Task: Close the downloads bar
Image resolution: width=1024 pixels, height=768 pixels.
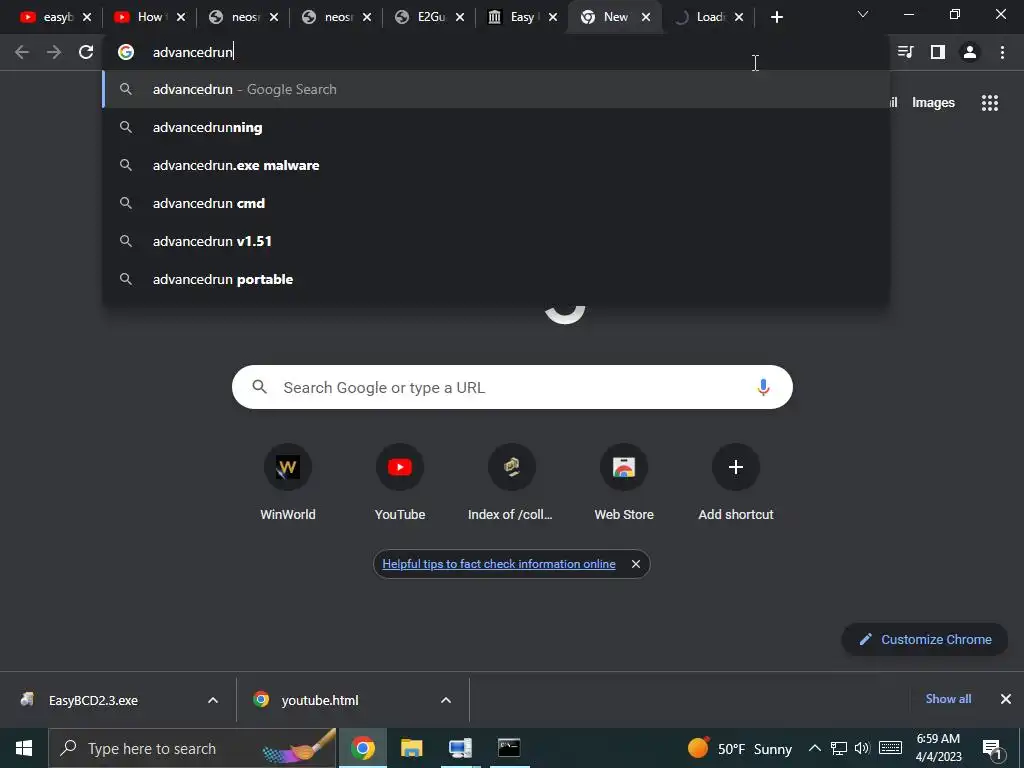Action: pos(1006,699)
